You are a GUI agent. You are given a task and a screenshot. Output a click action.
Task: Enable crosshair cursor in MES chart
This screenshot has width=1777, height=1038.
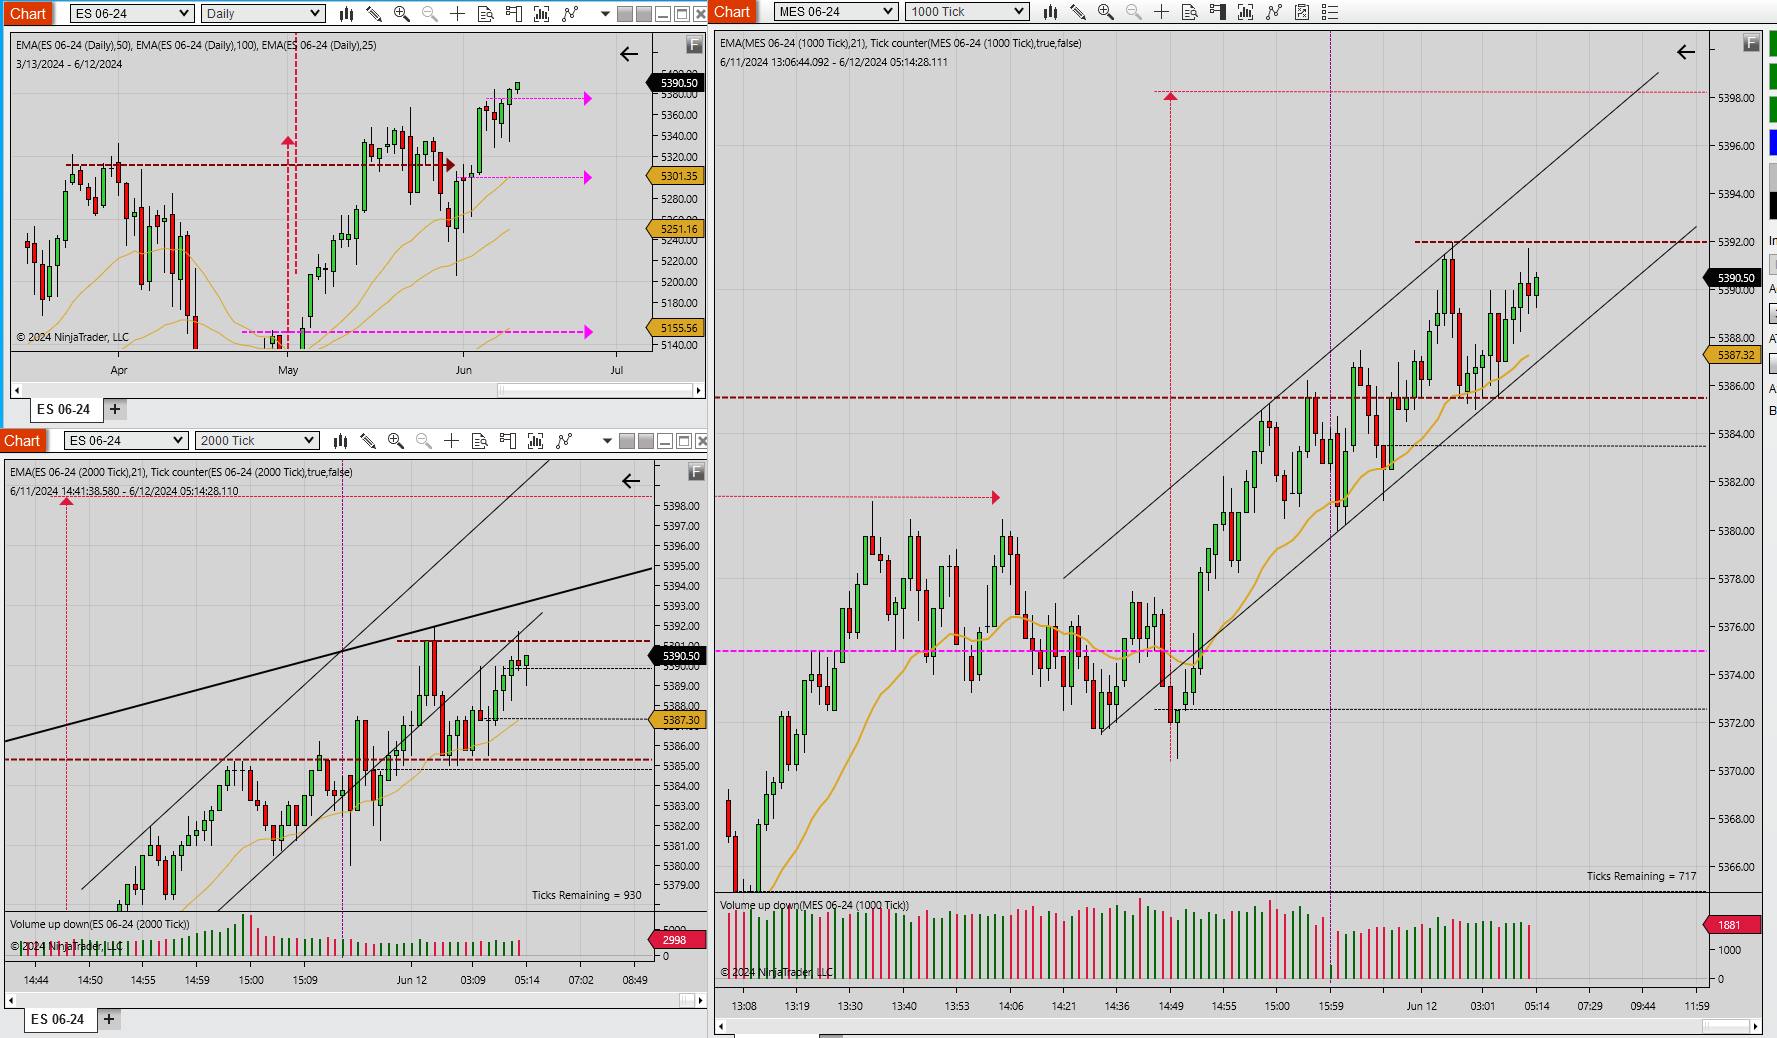pos(1161,12)
